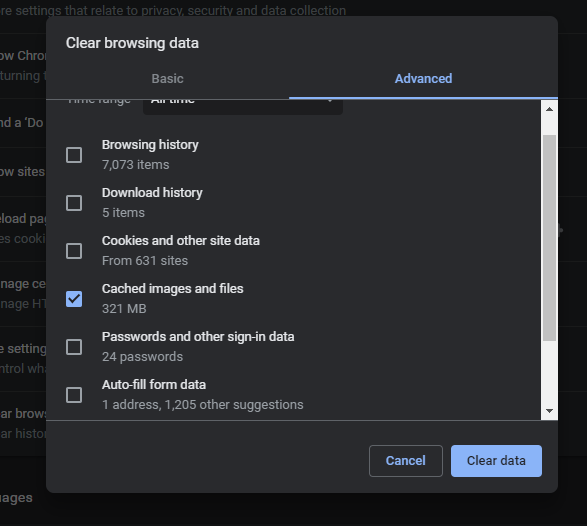Select the Advanced tab
Screen dimensions: 587x526
pyautogui.click(x=423, y=79)
